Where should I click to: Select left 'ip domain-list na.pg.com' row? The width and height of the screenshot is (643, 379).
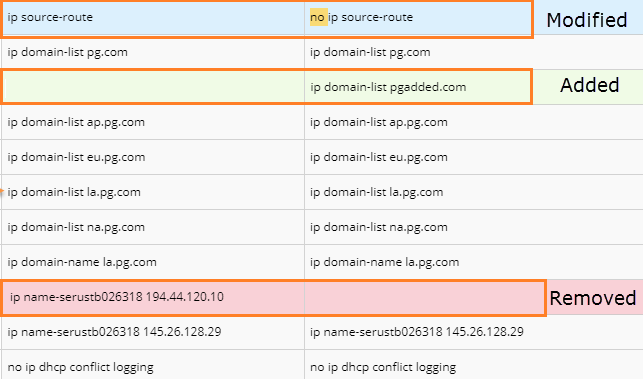(153, 227)
